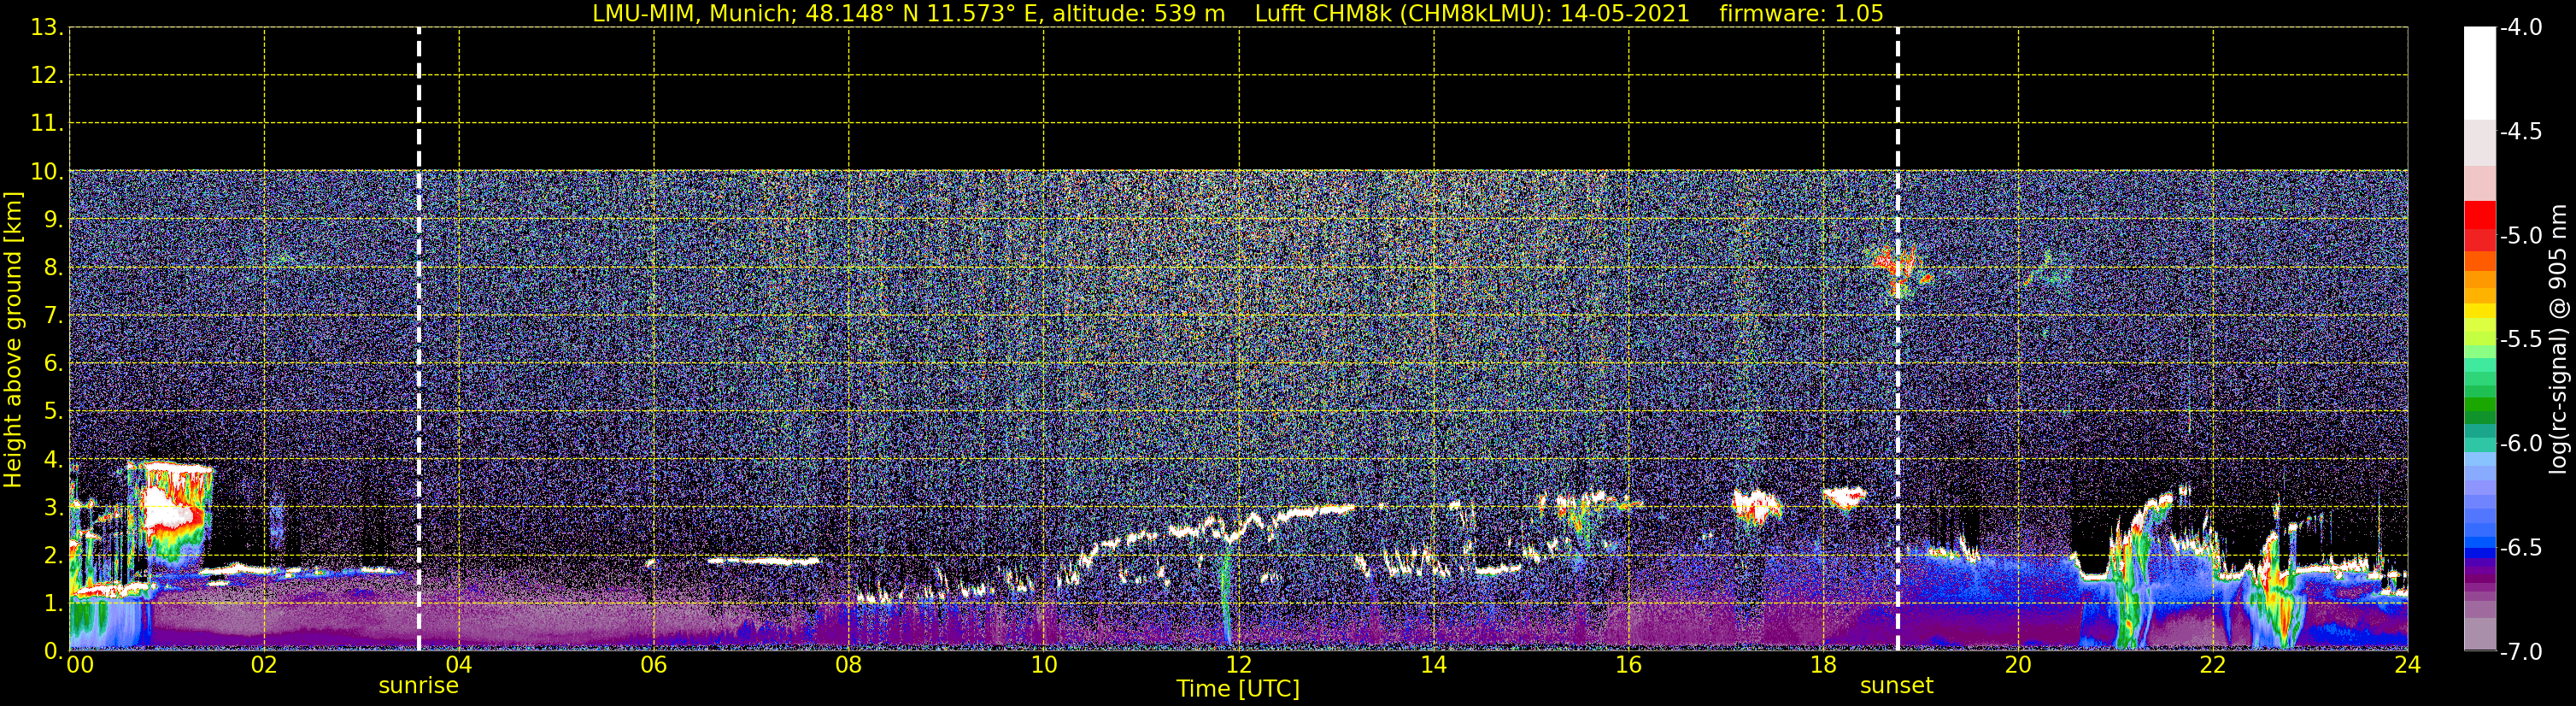
Task: Click the "13." tick on the height axis
Action: click(x=46, y=27)
